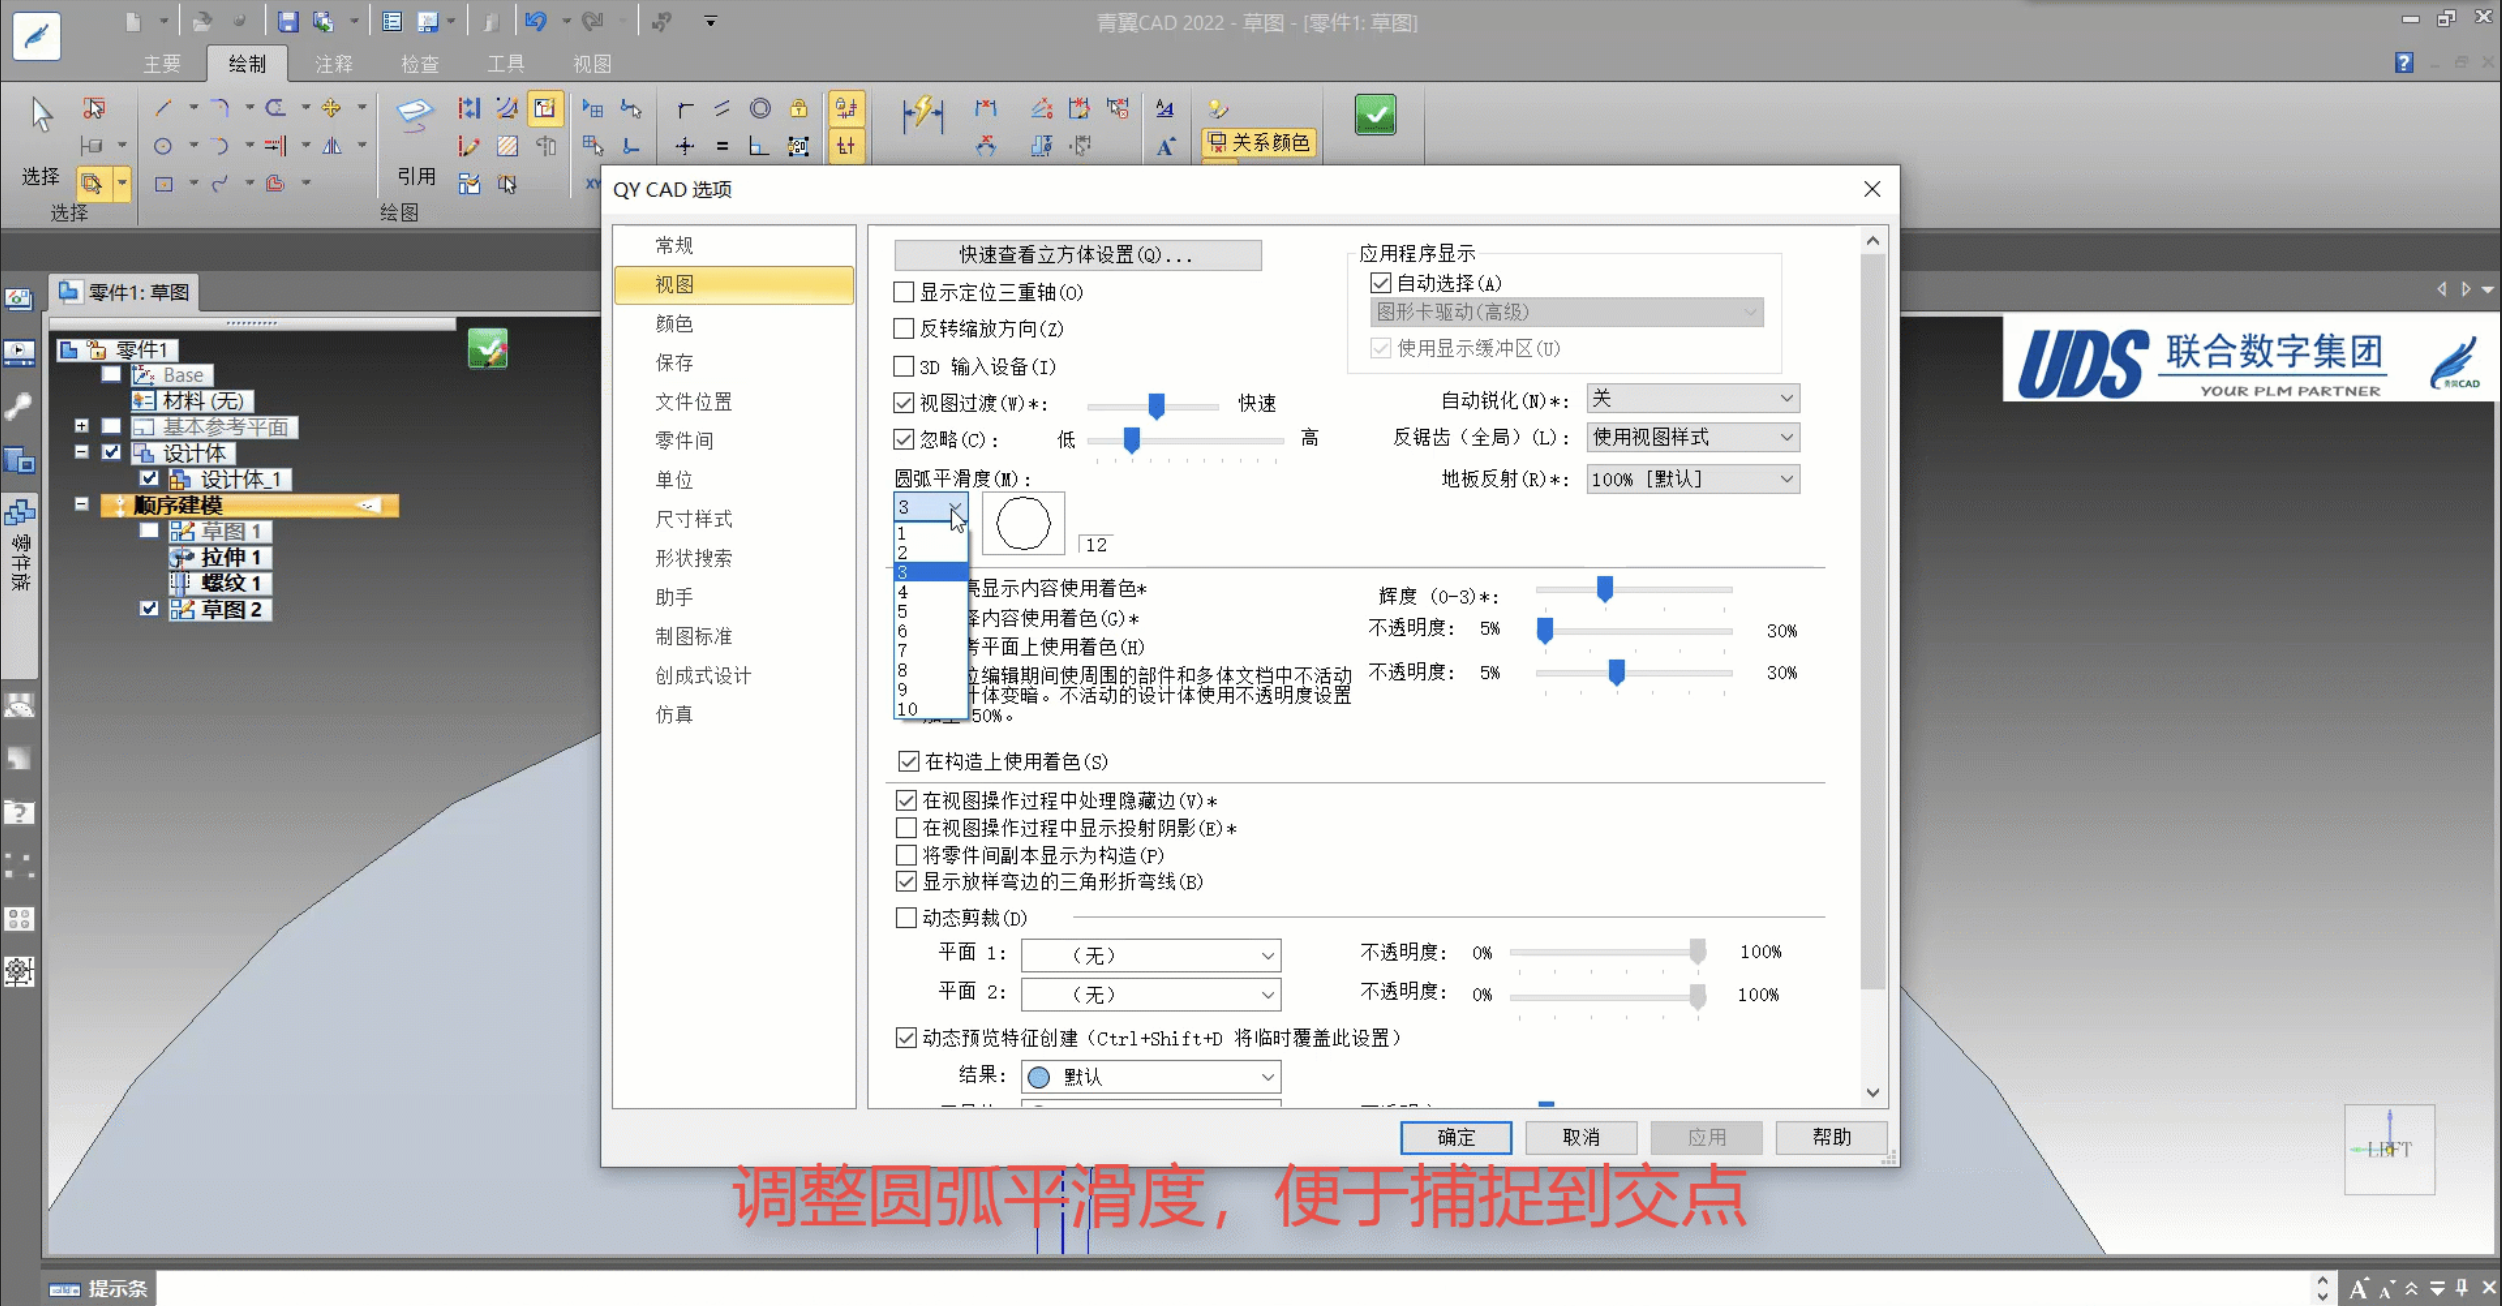Click the perpendicular relationship icon

tap(760, 146)
